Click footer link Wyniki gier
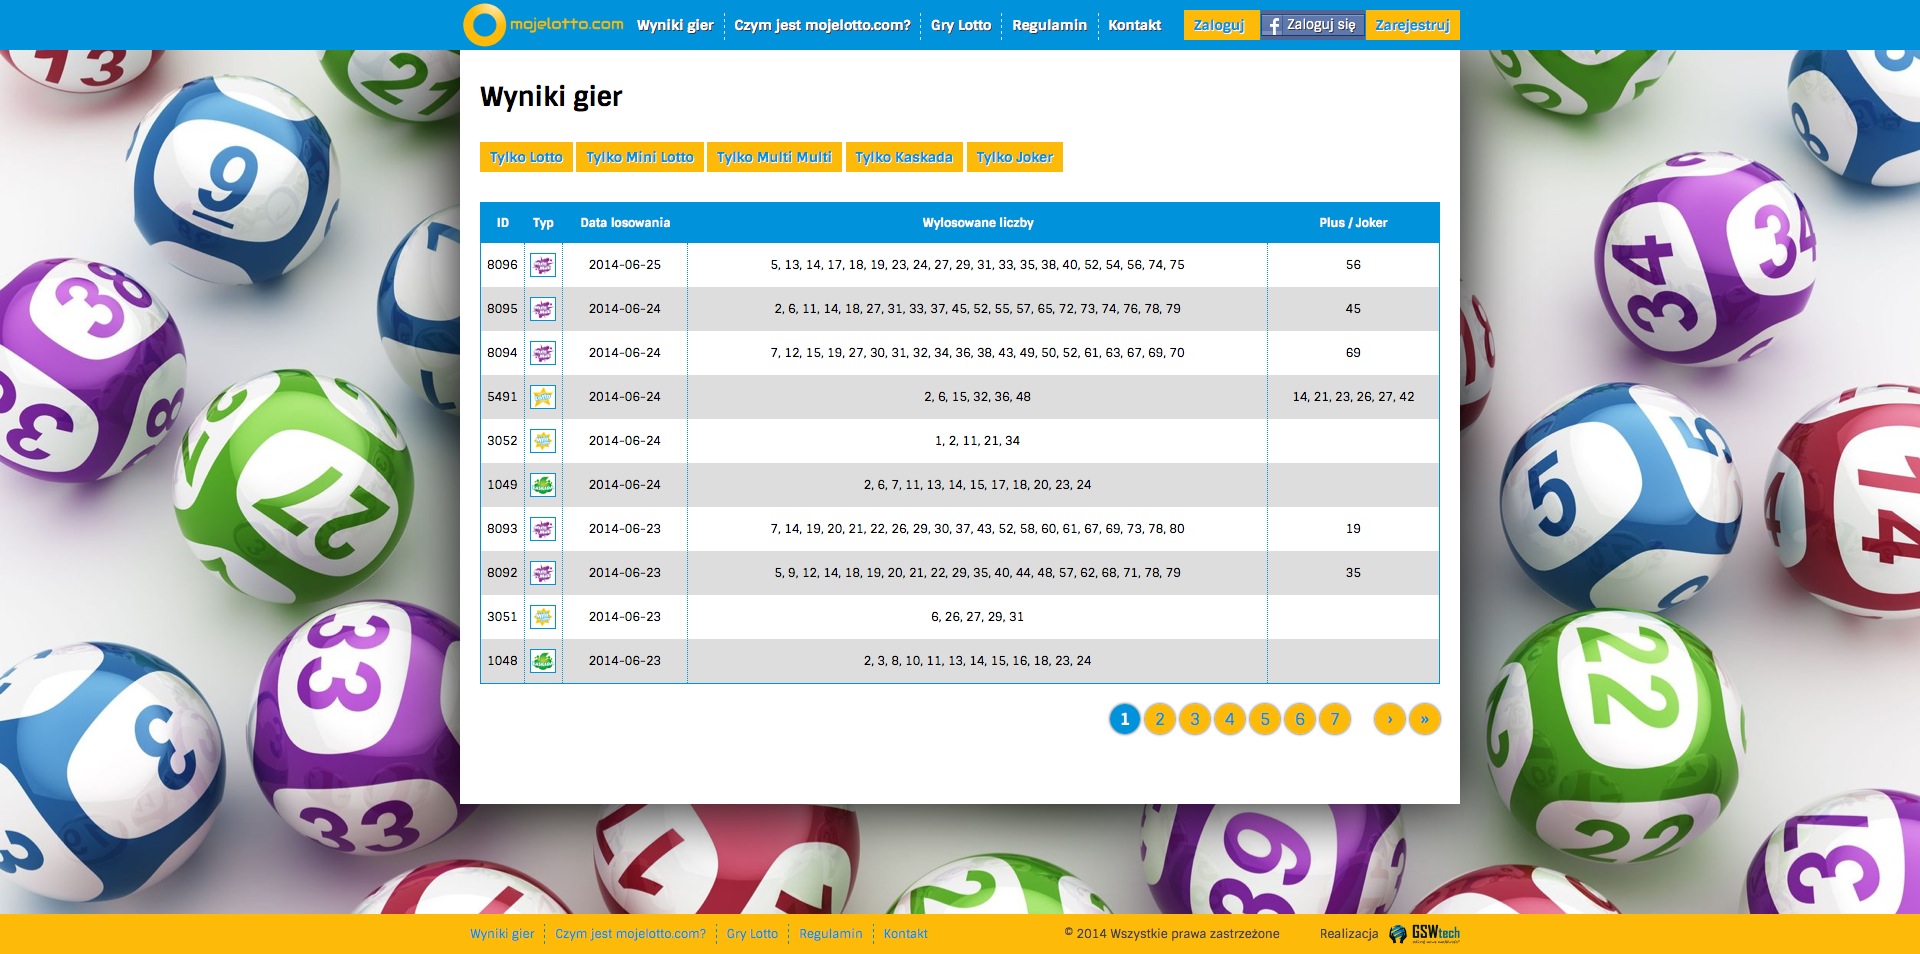Viewport: 1920px width, 954px height. click(502, 934)
